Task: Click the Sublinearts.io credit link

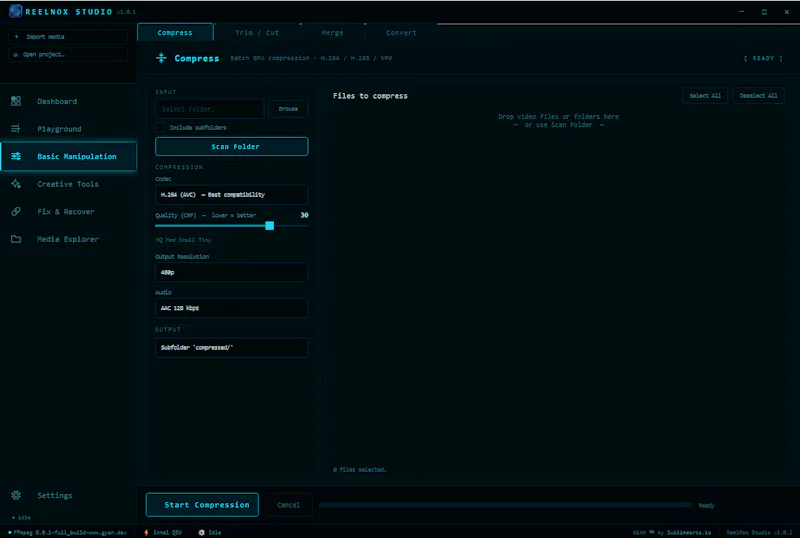Action: point(689,532)
